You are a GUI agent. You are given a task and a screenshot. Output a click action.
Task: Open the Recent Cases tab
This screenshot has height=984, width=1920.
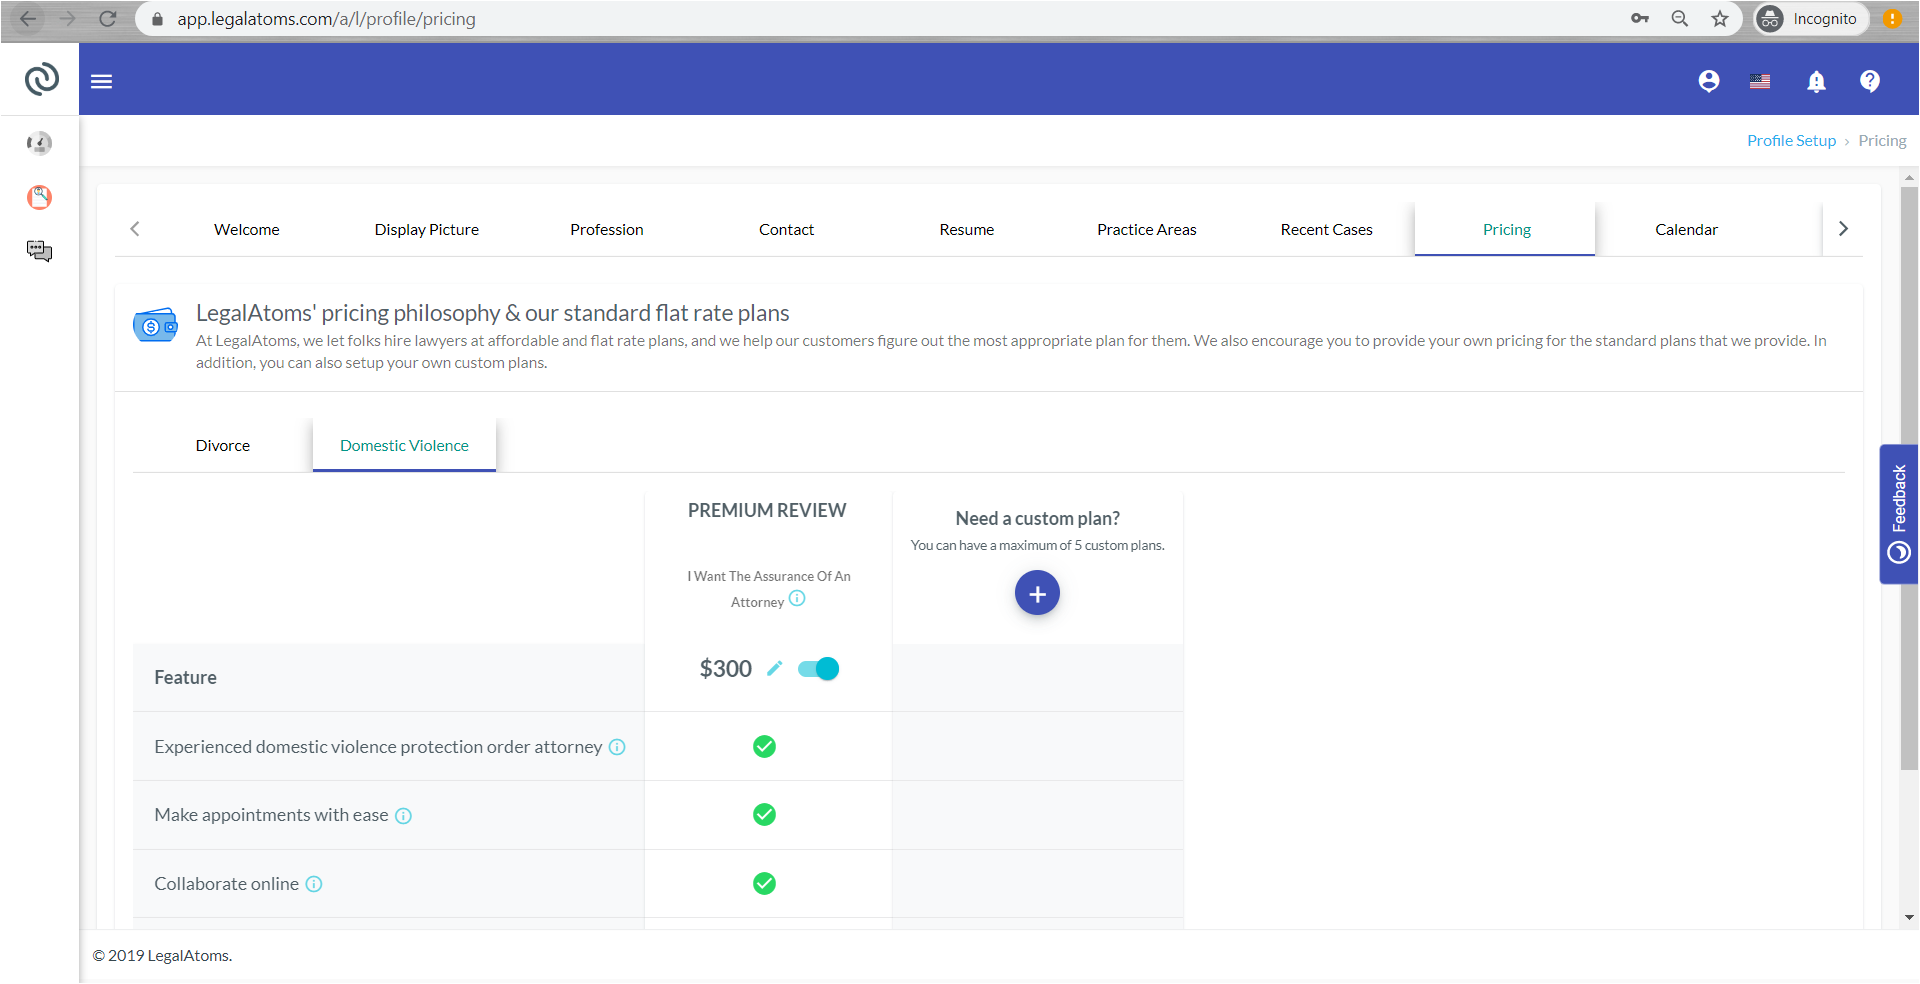pos(1327,230)
